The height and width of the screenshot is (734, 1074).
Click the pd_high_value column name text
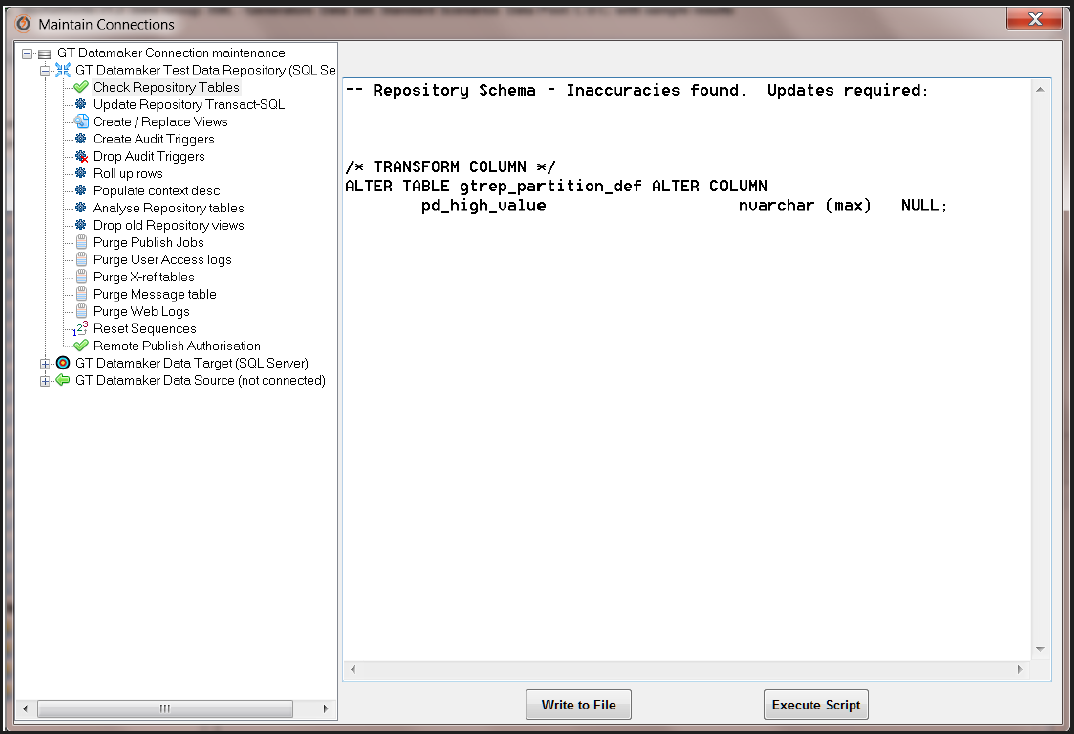(484, 205)
